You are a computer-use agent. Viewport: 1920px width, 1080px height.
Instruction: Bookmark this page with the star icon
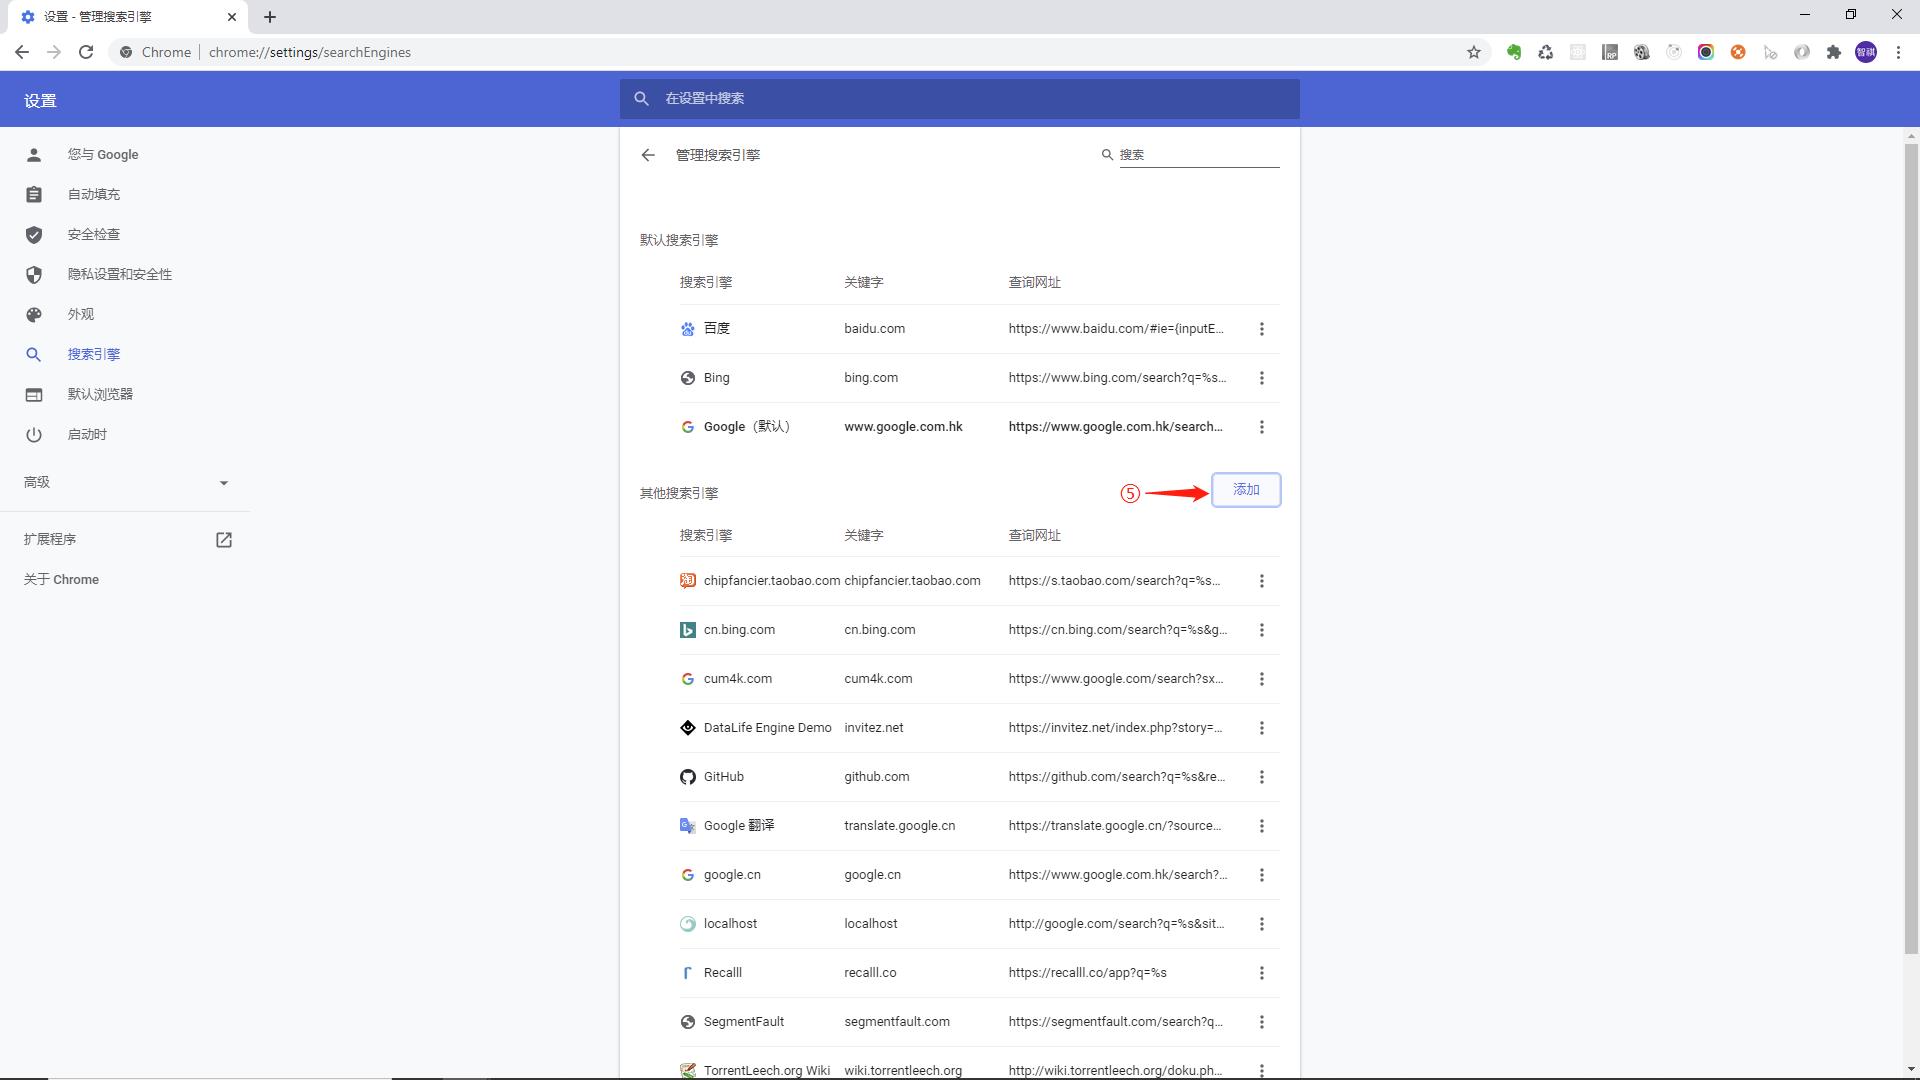click(1473, 52)
